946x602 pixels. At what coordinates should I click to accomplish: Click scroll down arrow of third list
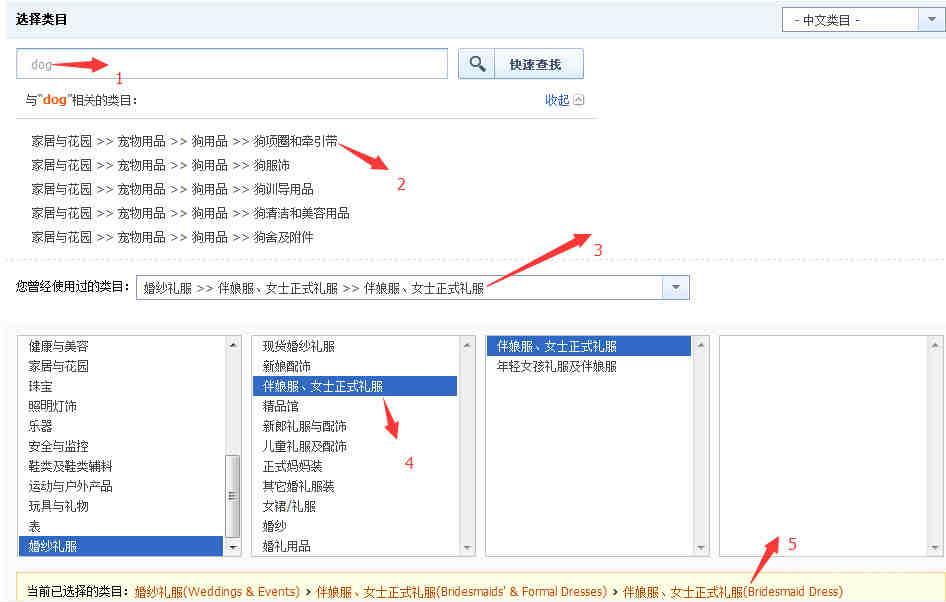click(x=701, y=548)
